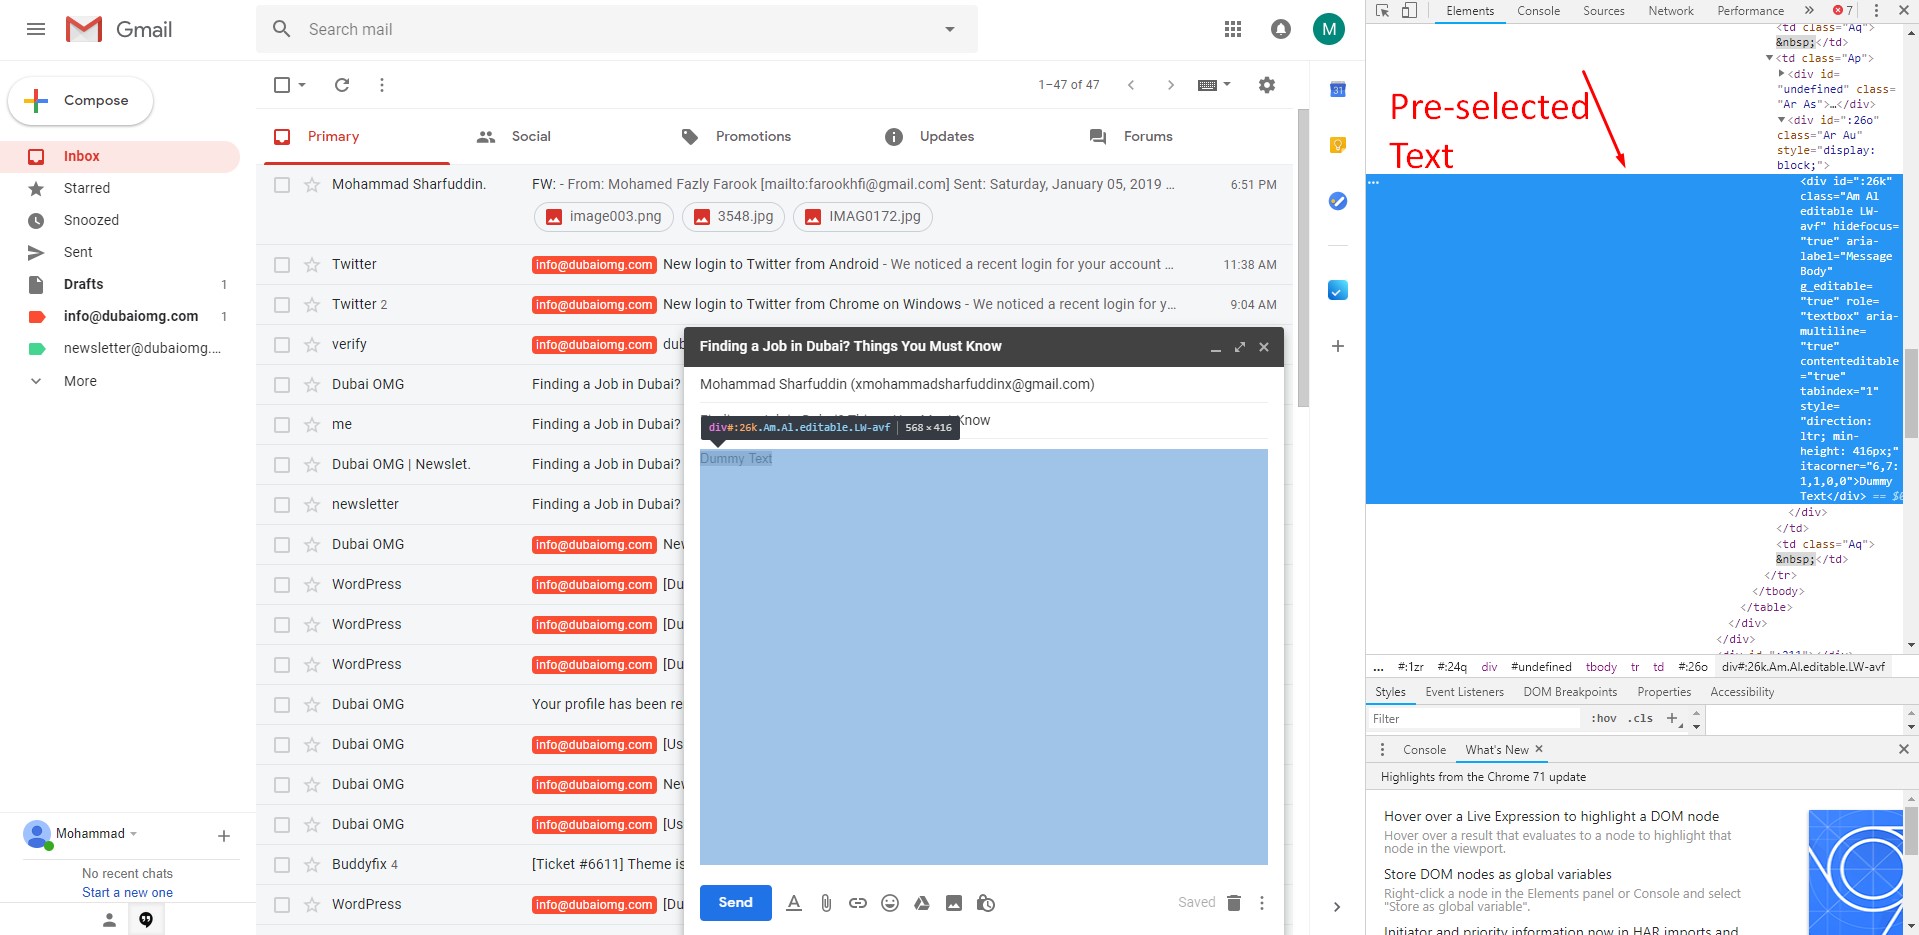Open Google Keep in the side panel

tap(1338, 145)
